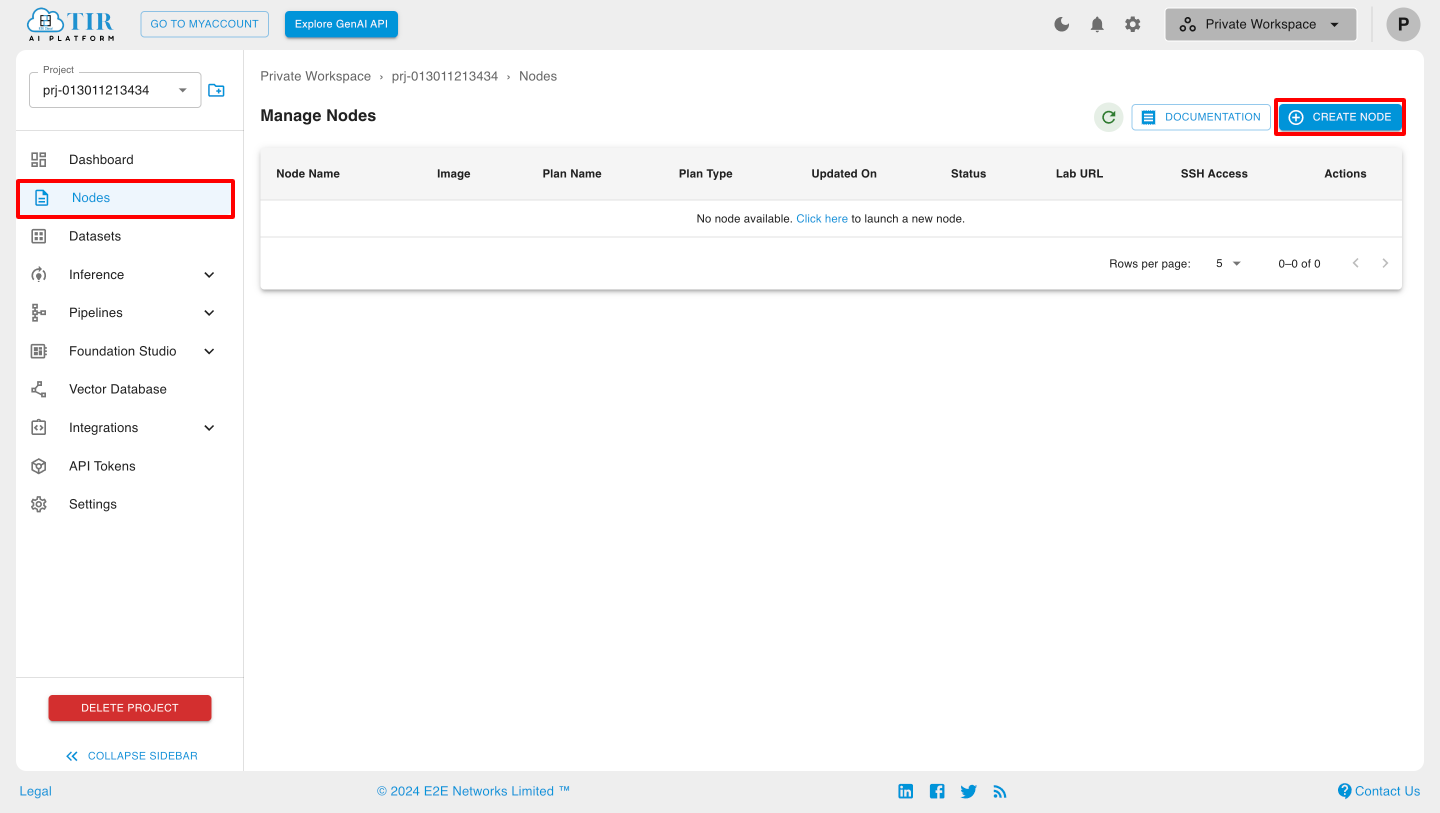Open the top bar settings gear

click(1132, 24)
